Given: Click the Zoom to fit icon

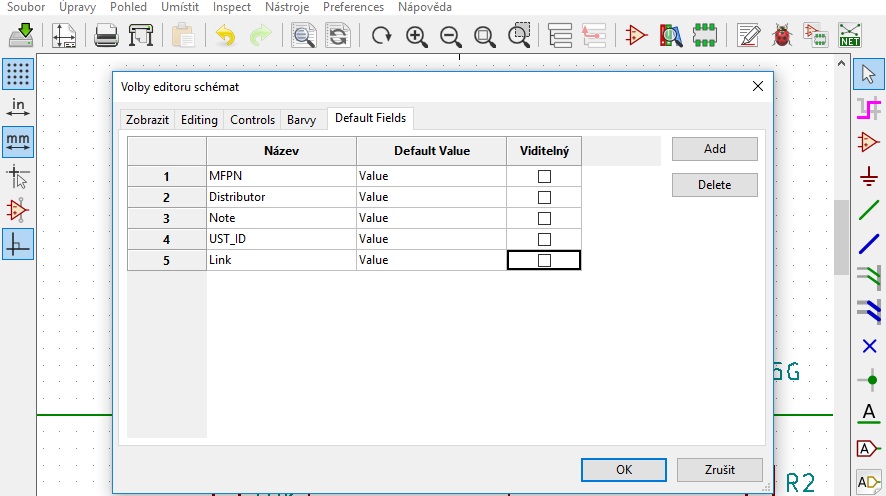Looking at the screenshot, I should point(484,36).
